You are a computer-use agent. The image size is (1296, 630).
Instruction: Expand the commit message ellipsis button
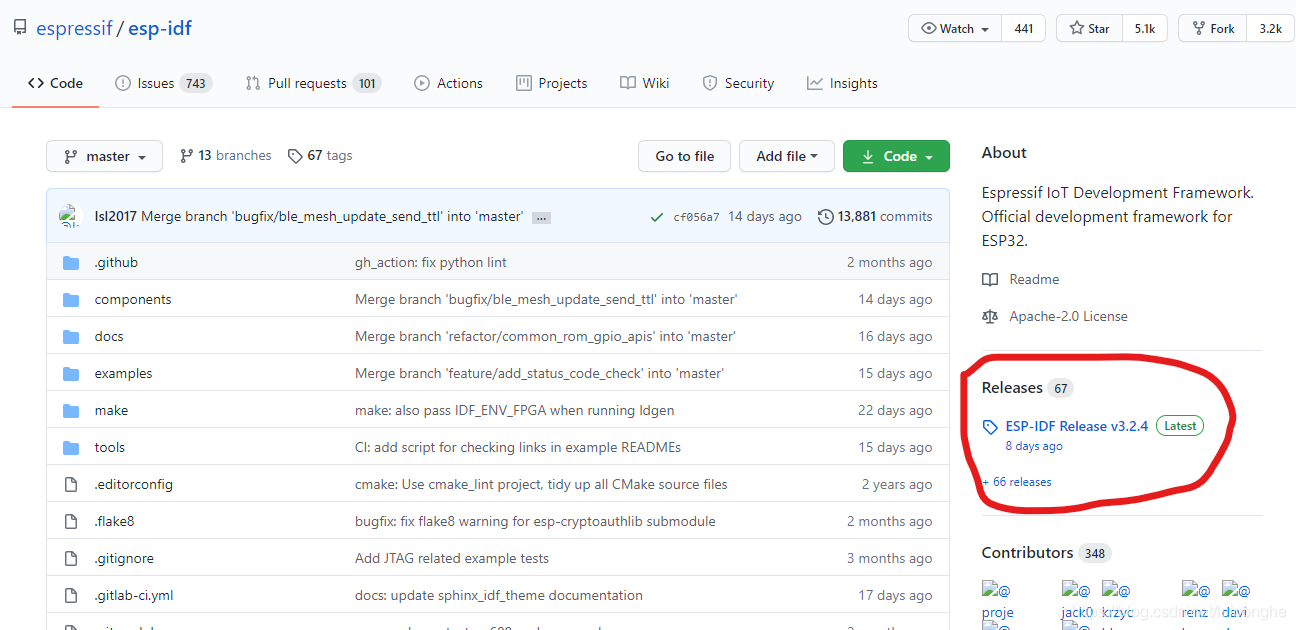tap(541, 217)
